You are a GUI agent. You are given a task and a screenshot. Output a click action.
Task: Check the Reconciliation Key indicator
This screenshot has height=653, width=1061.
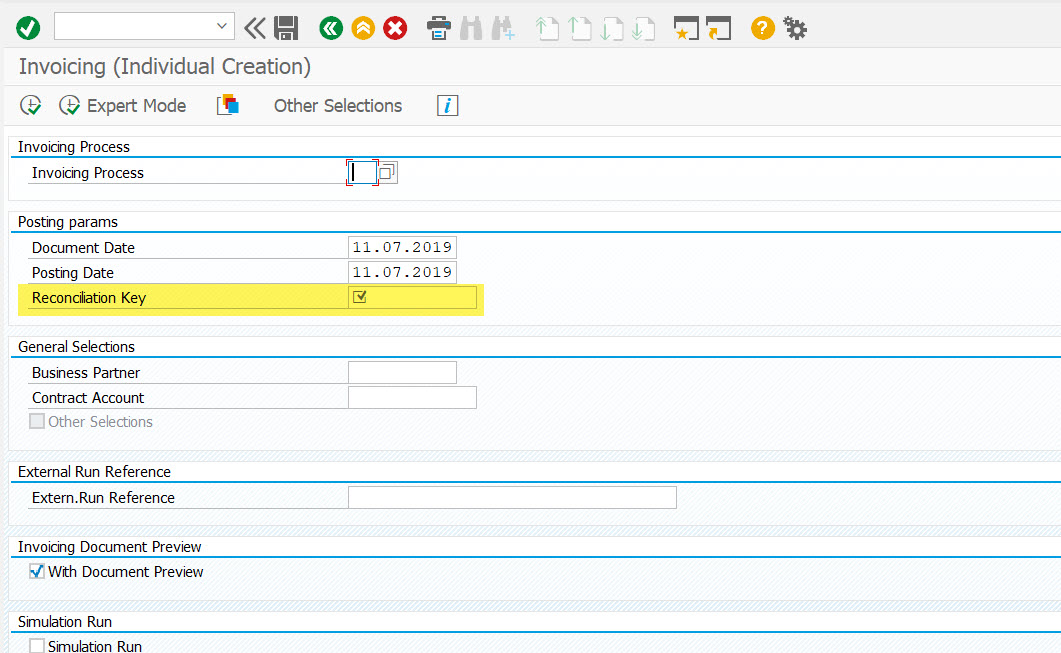(360, 297)
